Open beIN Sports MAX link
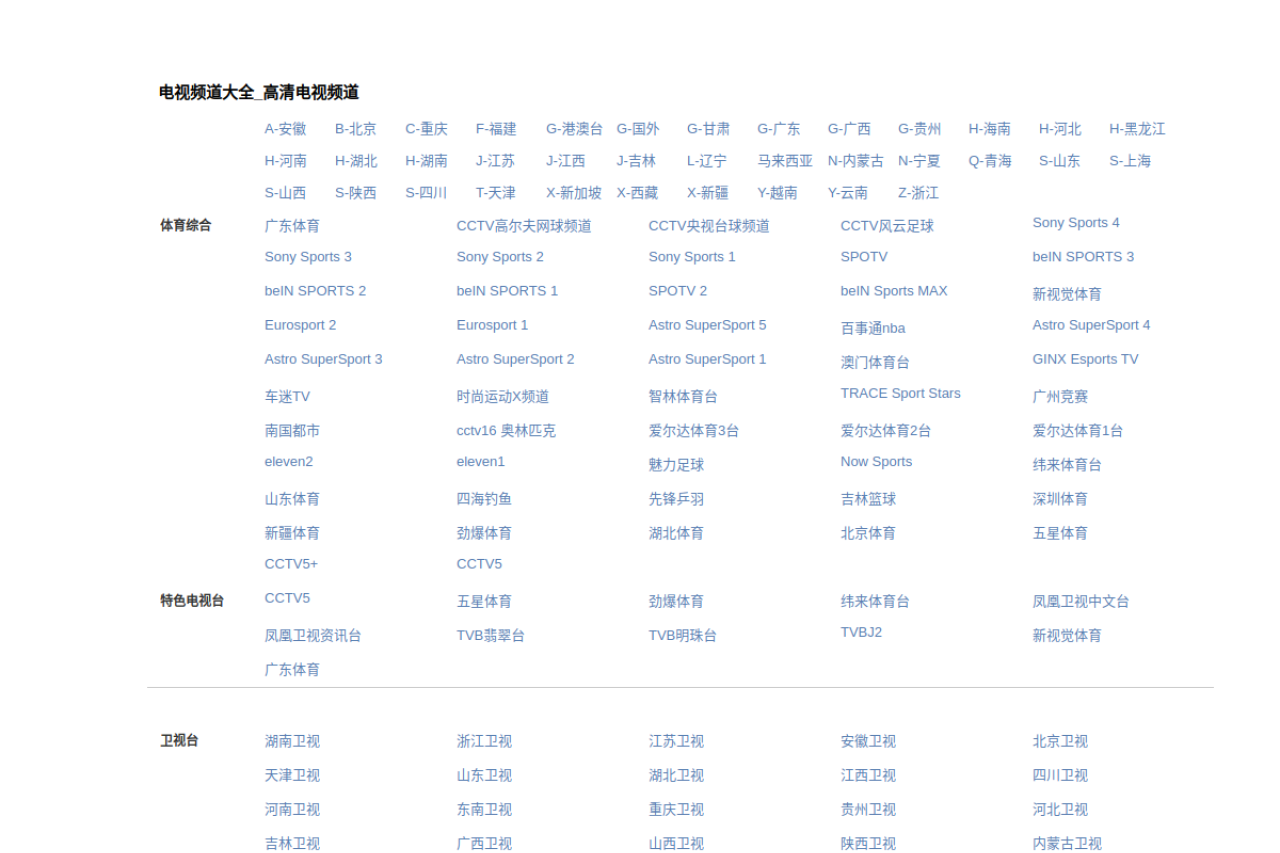This screenshot has height=853, width=1280. click(x=894, y=291)
